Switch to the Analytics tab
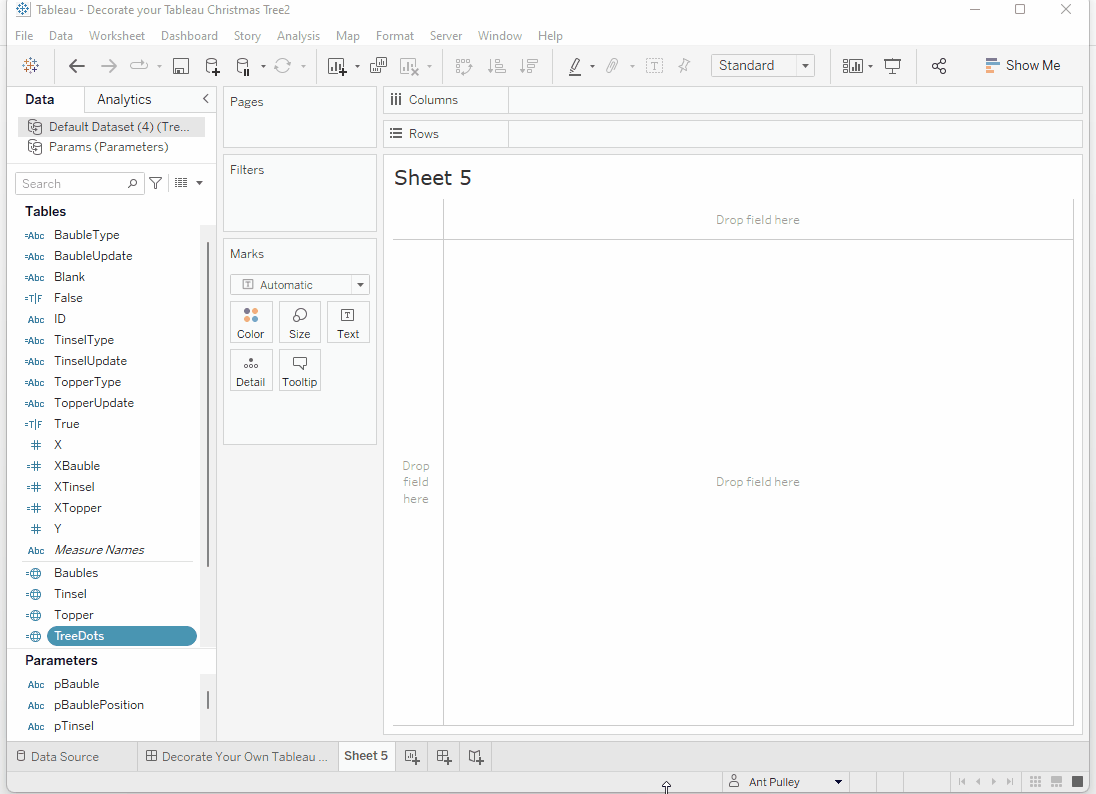 pyautogui.click(x=125, y=99)
